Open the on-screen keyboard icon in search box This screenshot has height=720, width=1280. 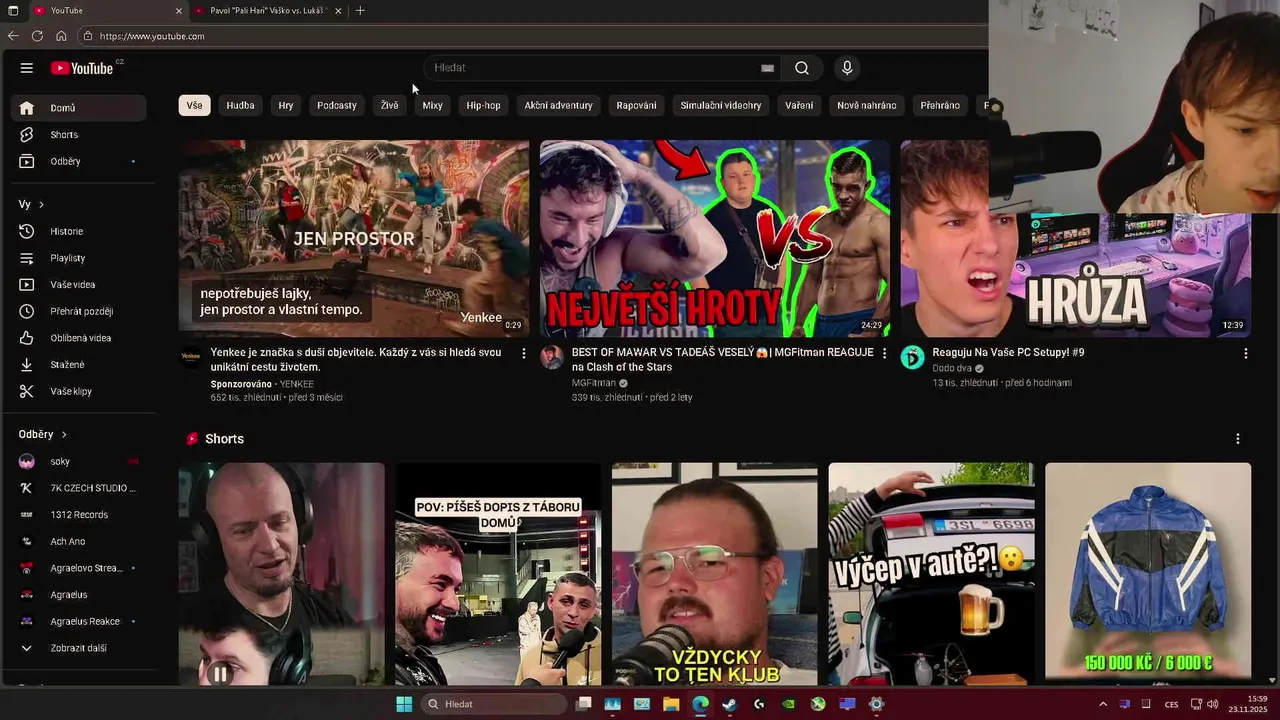[x=767, y=68]
